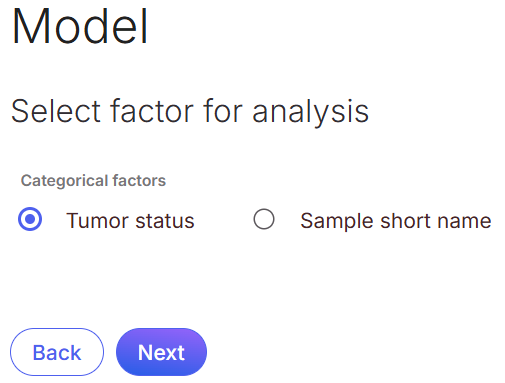Activate the outlined Back button

coord(57,352)
